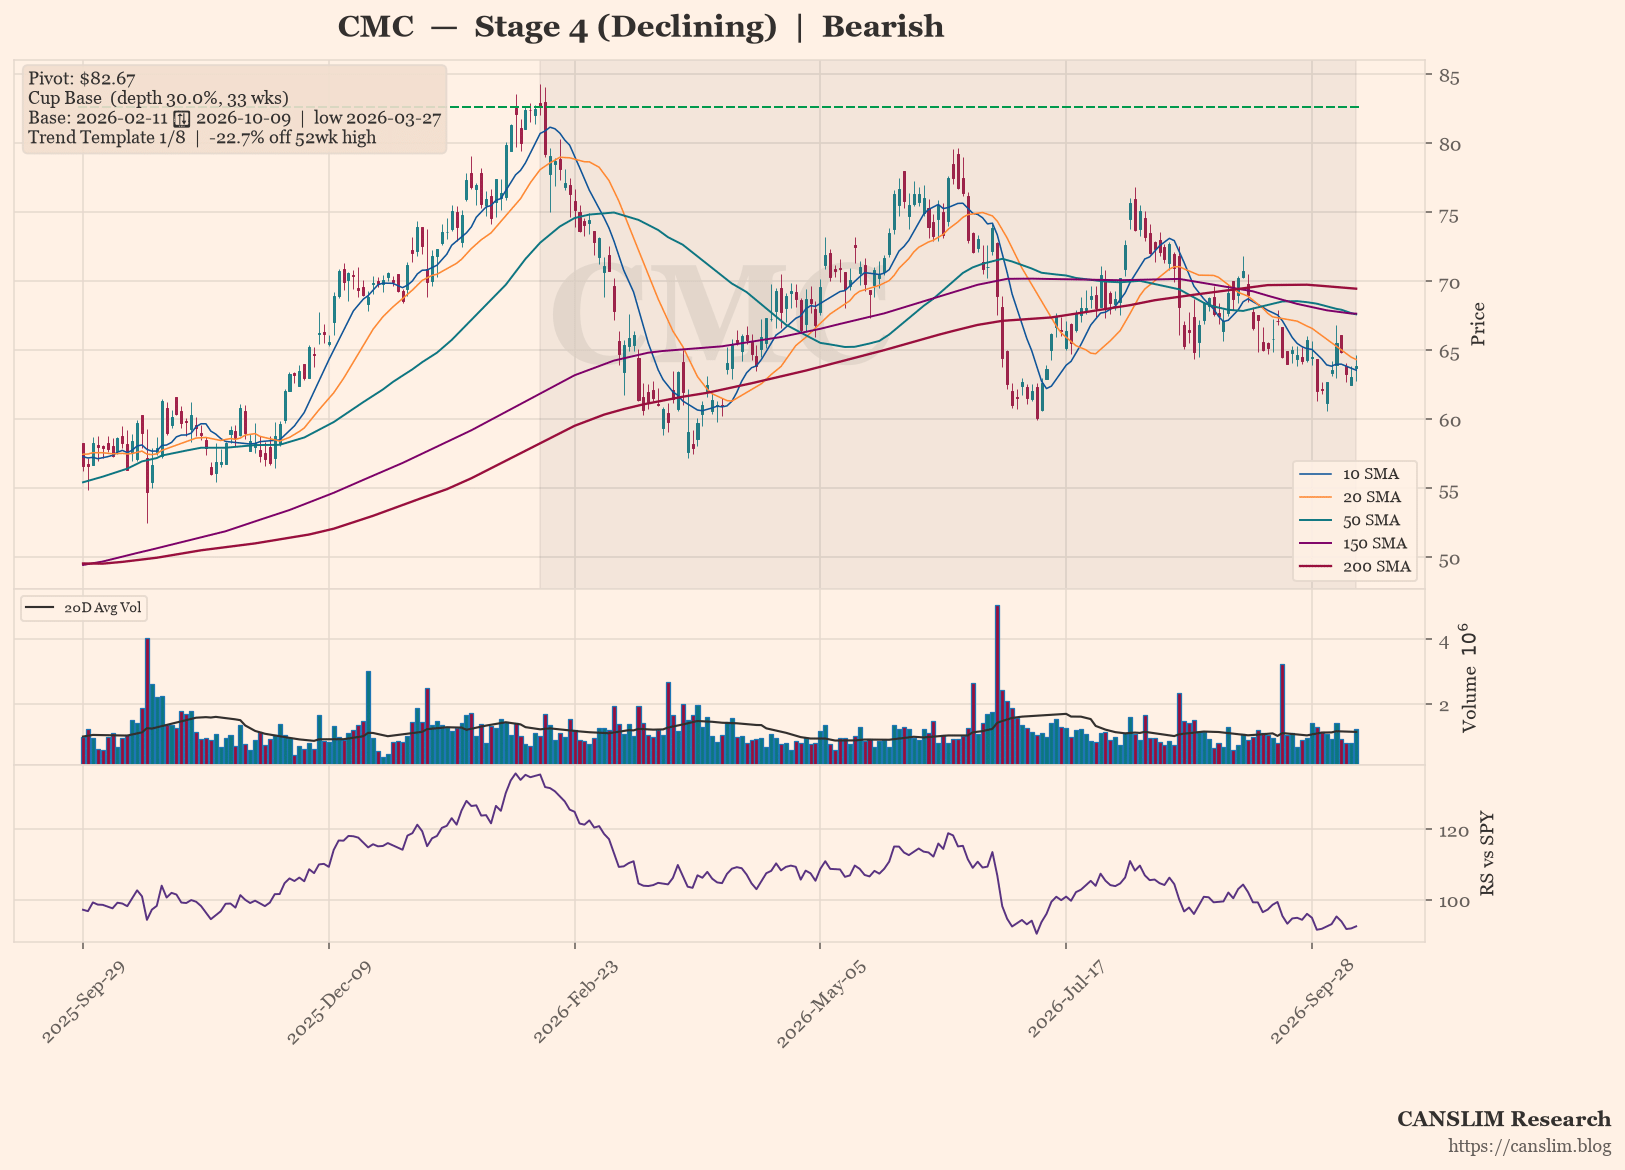Open the https://canslim.blog link
Image resolution: width=1625 pixels, height=1170 pixels.
1530,1146
